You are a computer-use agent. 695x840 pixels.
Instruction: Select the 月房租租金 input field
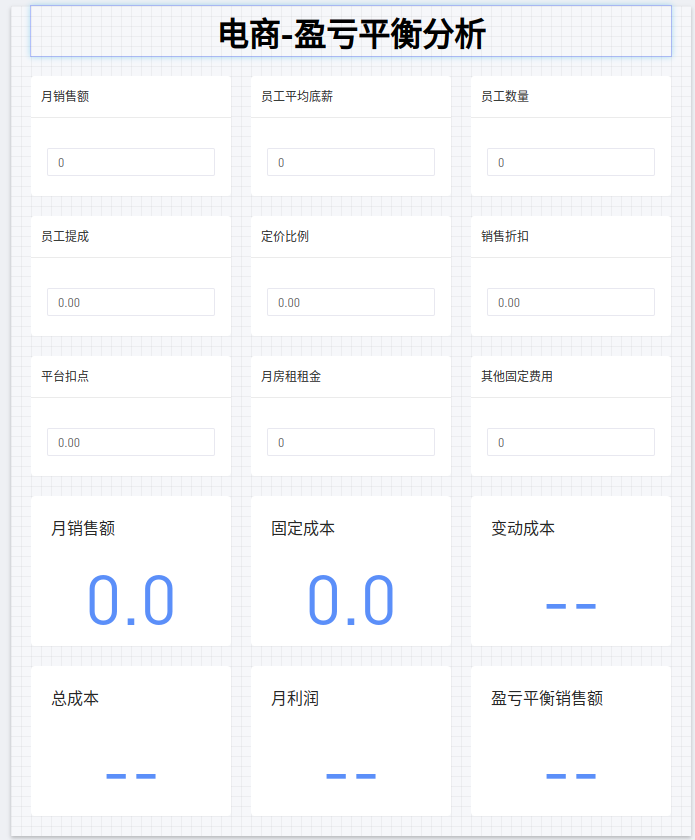pyautogui.click(x=351, y=442)
